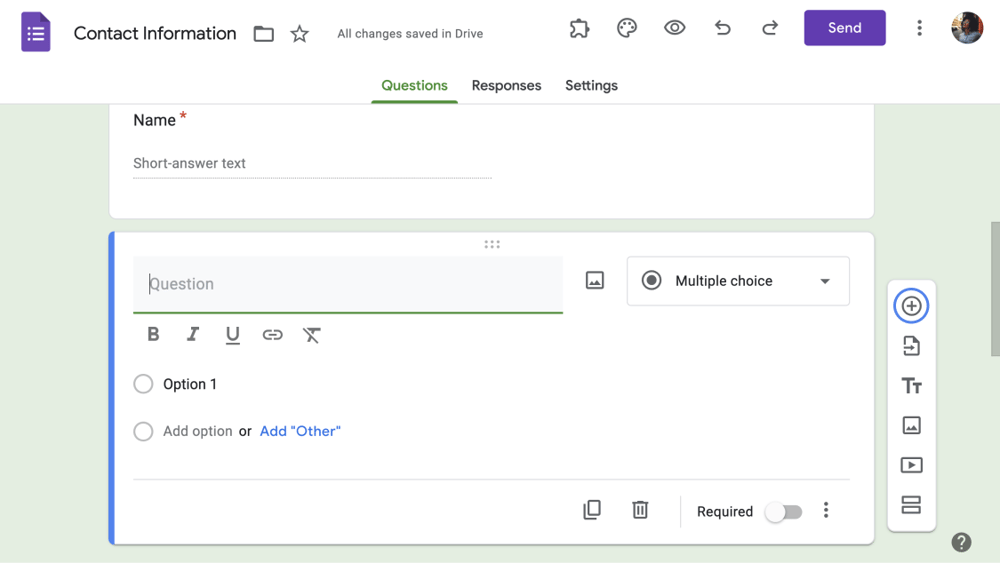Screen dimensions: 1000x563
Task: Click into the Question text field
Action: 348,284
